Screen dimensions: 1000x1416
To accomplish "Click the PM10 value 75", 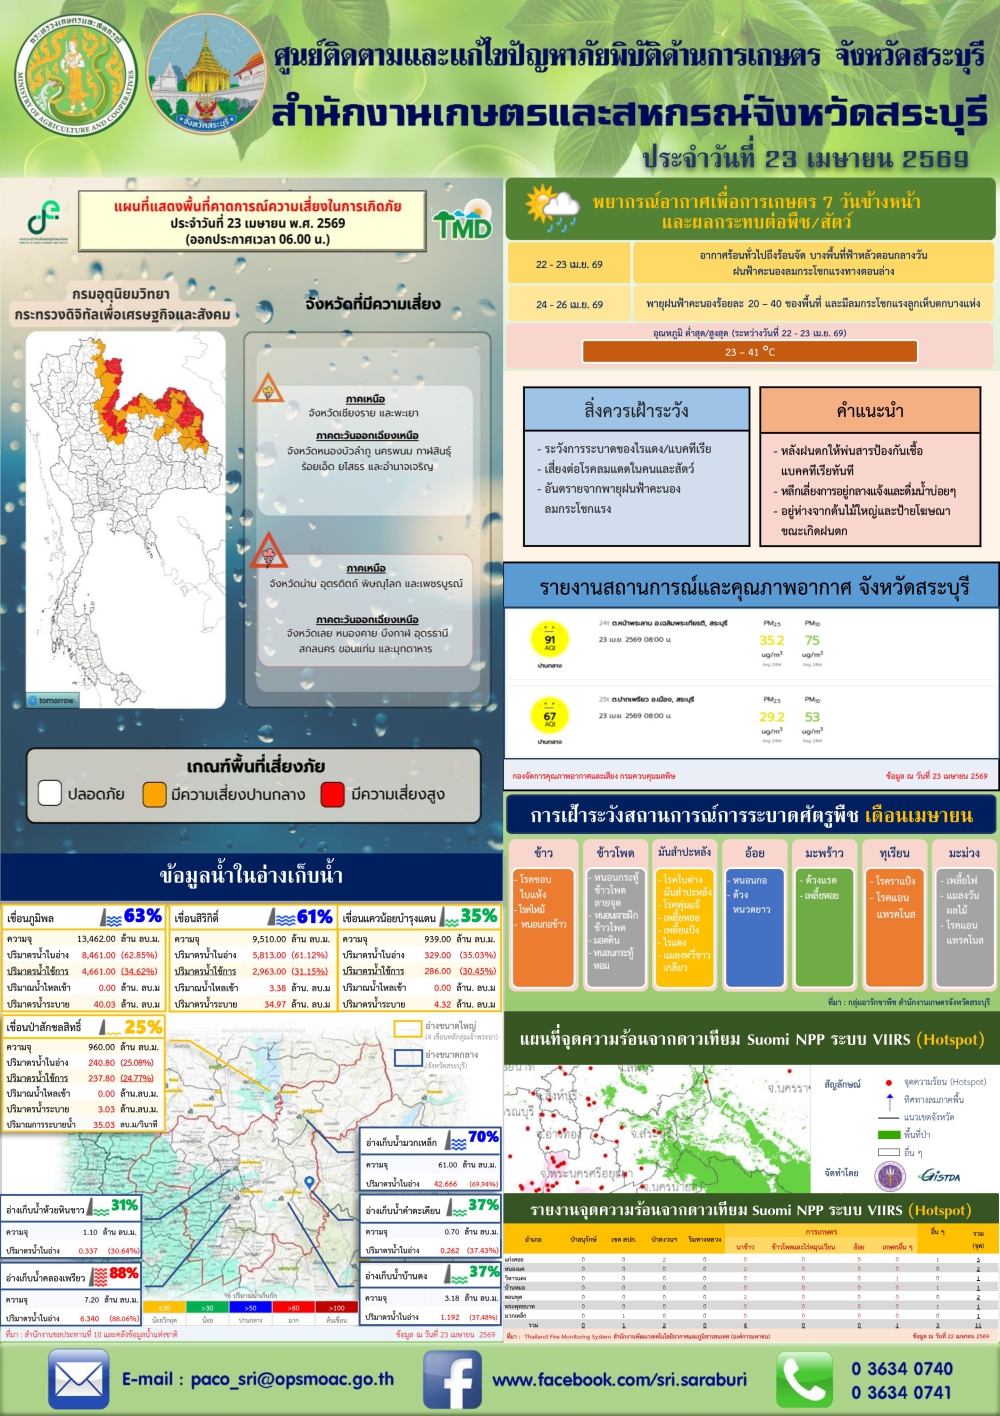I will point(812,640).
